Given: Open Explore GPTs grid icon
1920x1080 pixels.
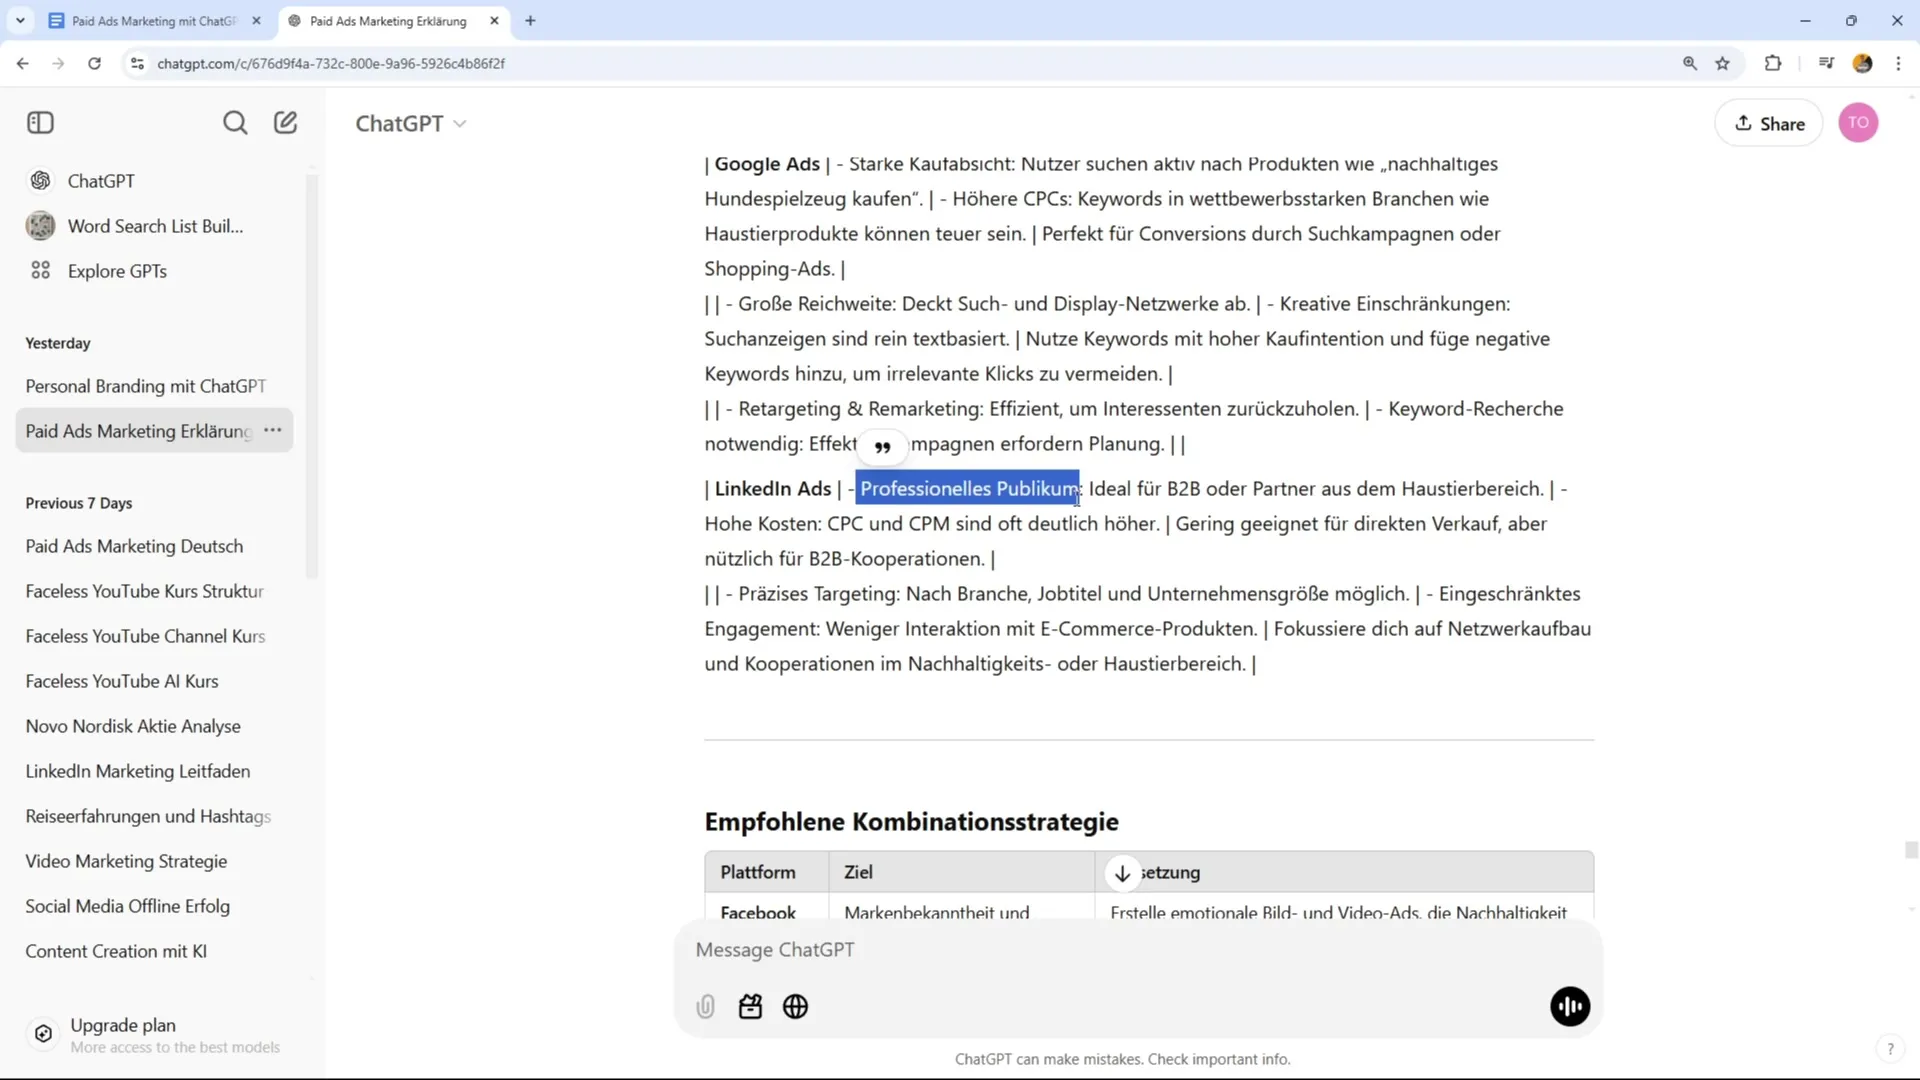Looking at the screenshot, I should click(x=40, y=271).
